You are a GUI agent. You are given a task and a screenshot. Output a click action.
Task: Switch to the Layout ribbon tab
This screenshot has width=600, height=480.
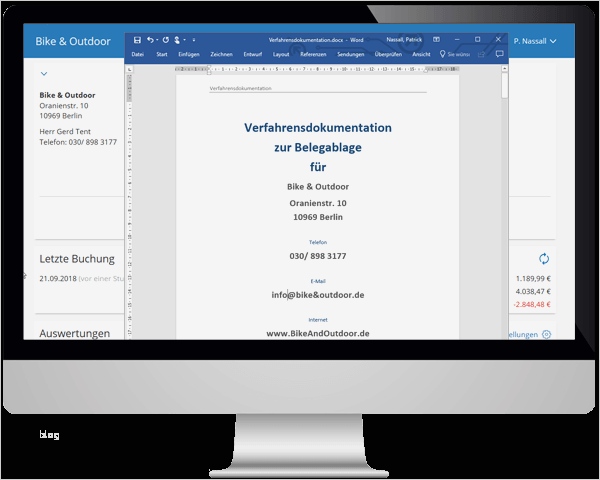click(x=281, y=54)
